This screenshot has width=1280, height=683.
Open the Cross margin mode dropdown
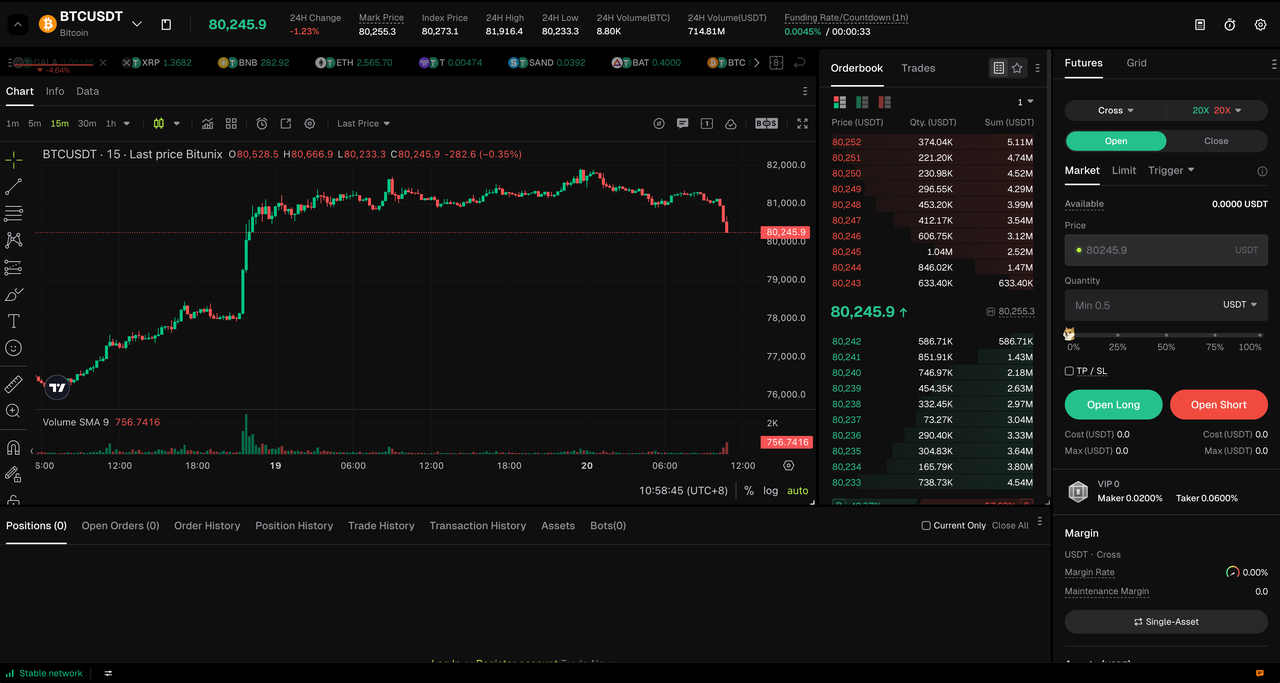1116,110
